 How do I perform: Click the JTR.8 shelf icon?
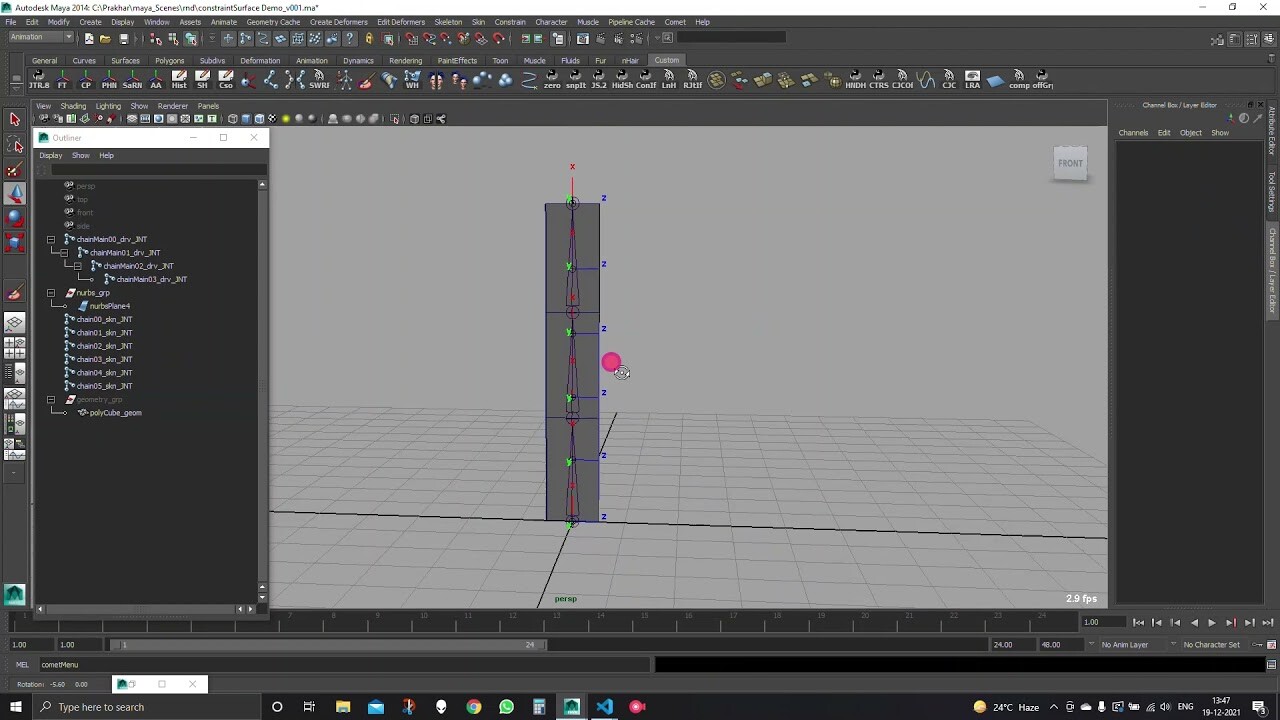coord(39,82)
